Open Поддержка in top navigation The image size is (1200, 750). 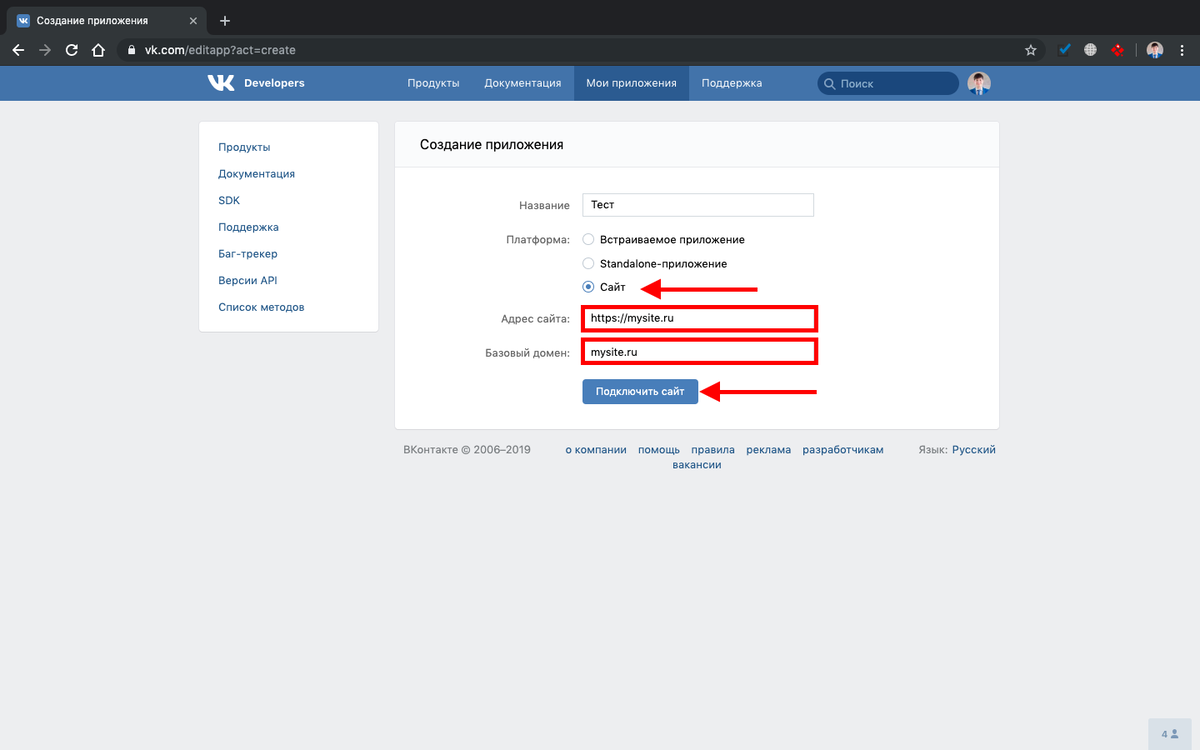click(x=732, y=83)
